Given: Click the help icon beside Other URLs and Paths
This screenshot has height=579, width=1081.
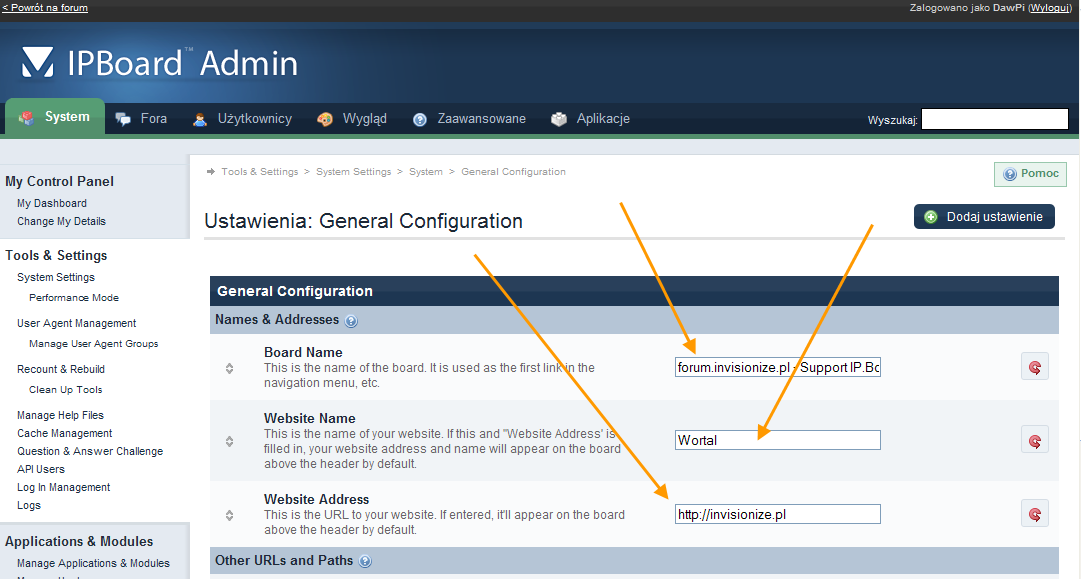Looking at the screenshot, I should [x=365, y=561].
